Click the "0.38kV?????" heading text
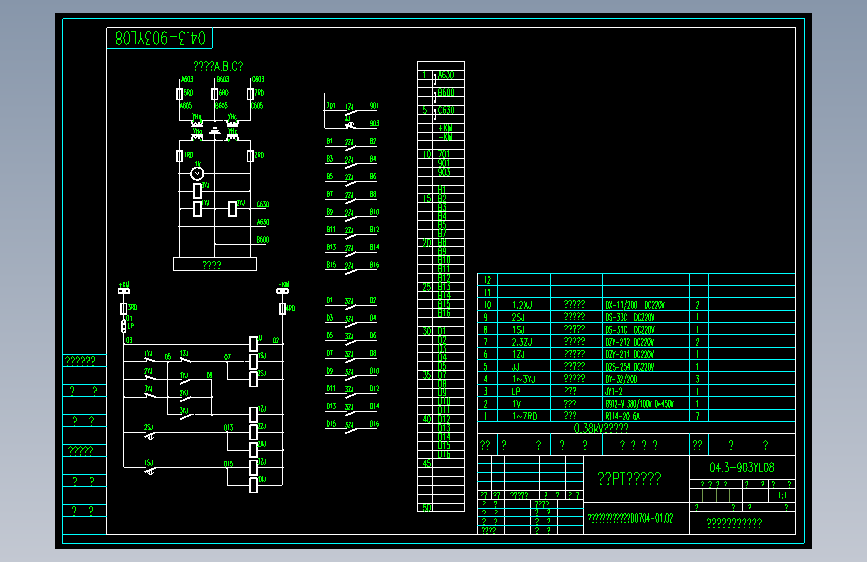 pos(600,428)
